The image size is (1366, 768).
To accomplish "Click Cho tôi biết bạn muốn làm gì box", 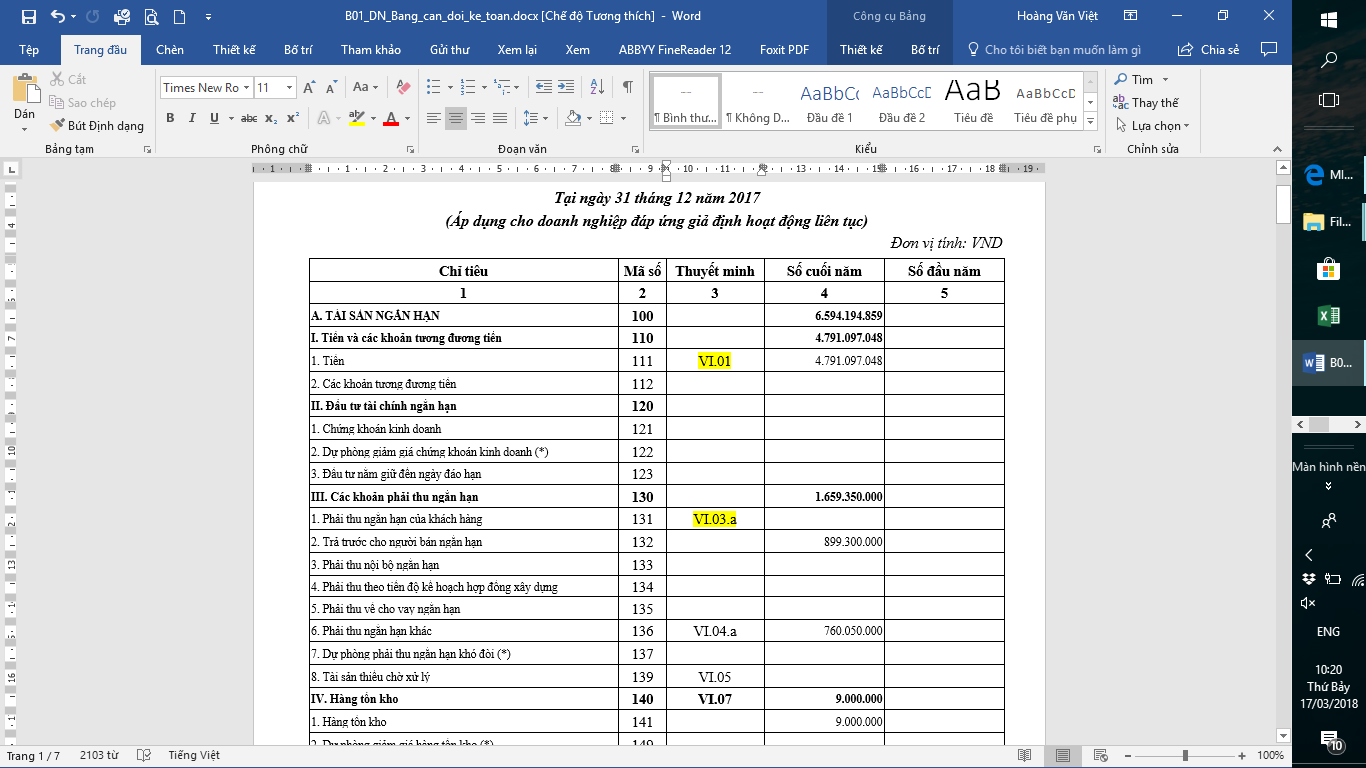I will click(x=1053, y=50).
